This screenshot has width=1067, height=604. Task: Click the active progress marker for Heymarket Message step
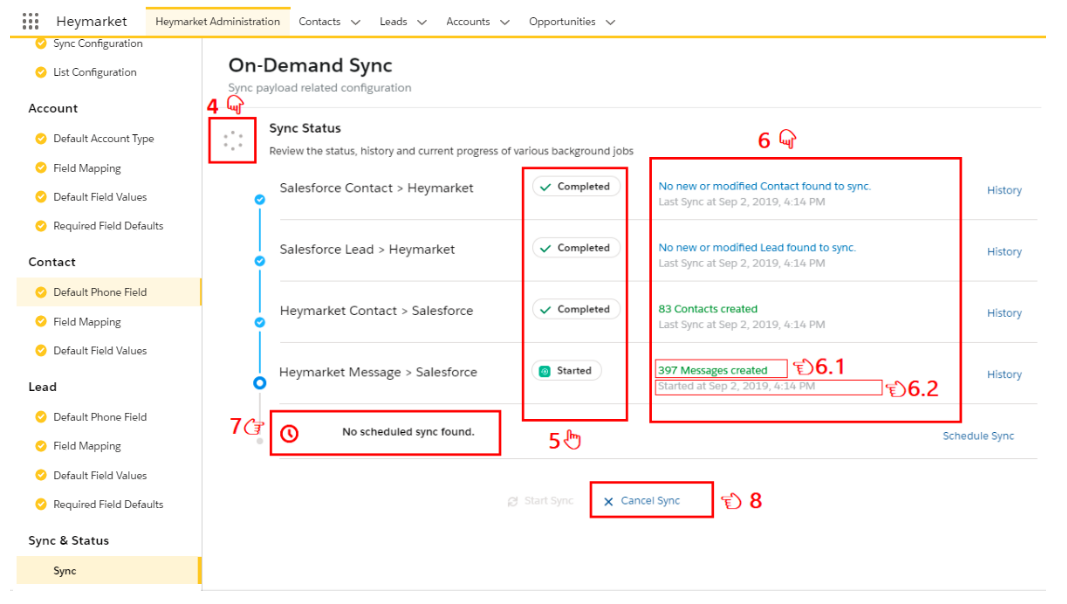coord(259,383)
